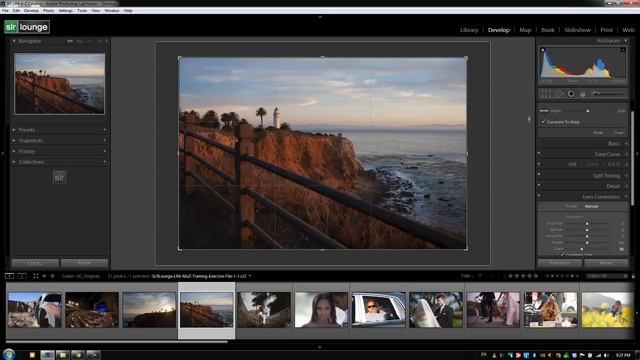Toggle Detail panel on/off switch
Image resolution: width=640 pixels, height=360 pixels.
pyautogui.click(x=539, y=186)
